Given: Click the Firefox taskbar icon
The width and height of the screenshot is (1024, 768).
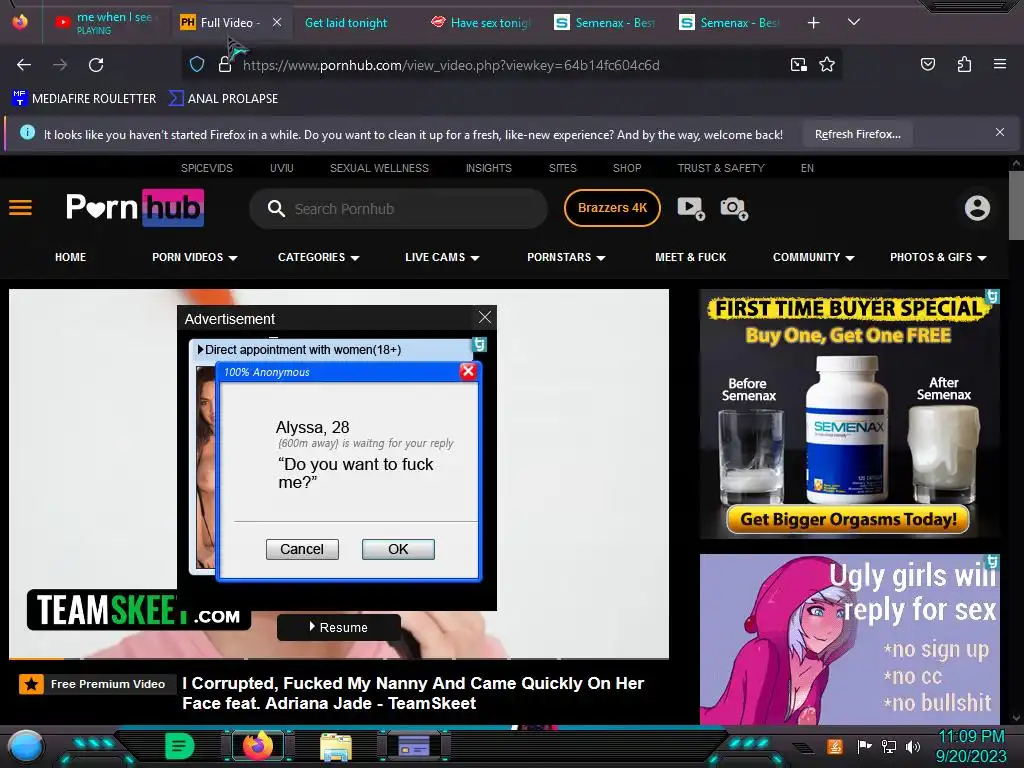Looking at the screenshot, I should (257, 746).
